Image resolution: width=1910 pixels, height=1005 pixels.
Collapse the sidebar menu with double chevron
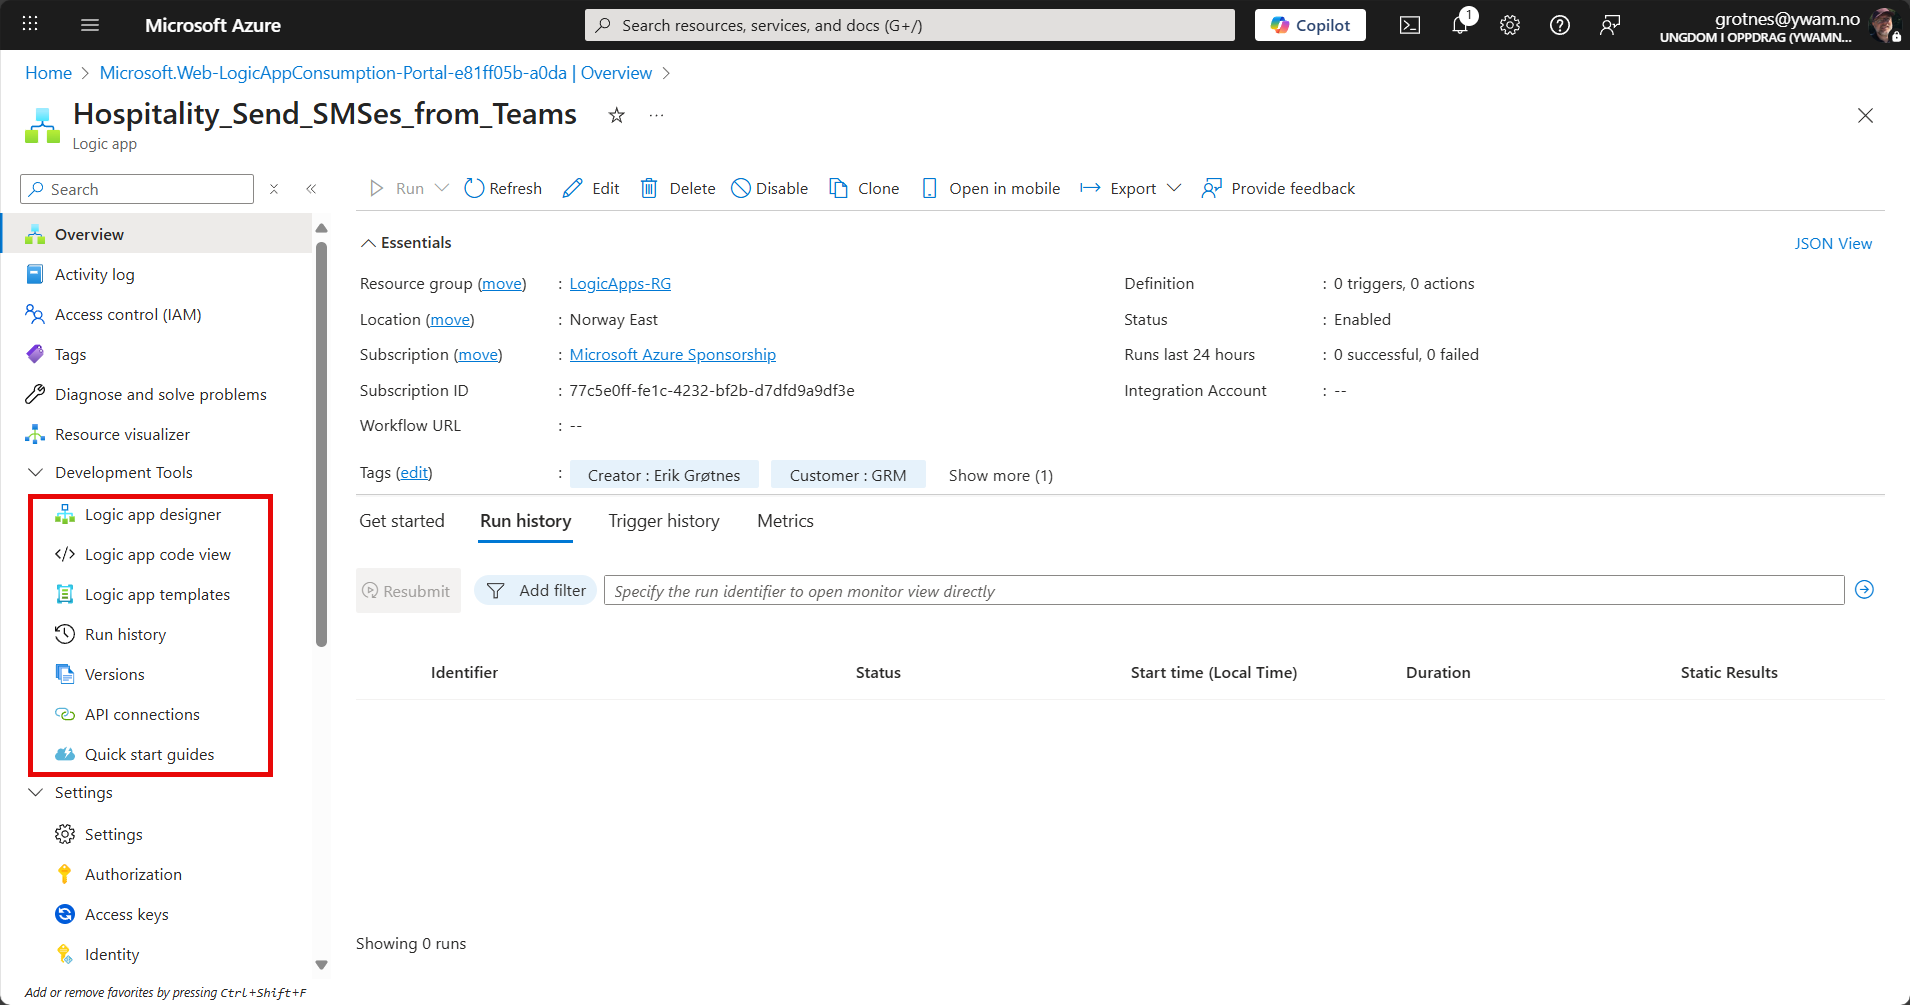(311, 189)
